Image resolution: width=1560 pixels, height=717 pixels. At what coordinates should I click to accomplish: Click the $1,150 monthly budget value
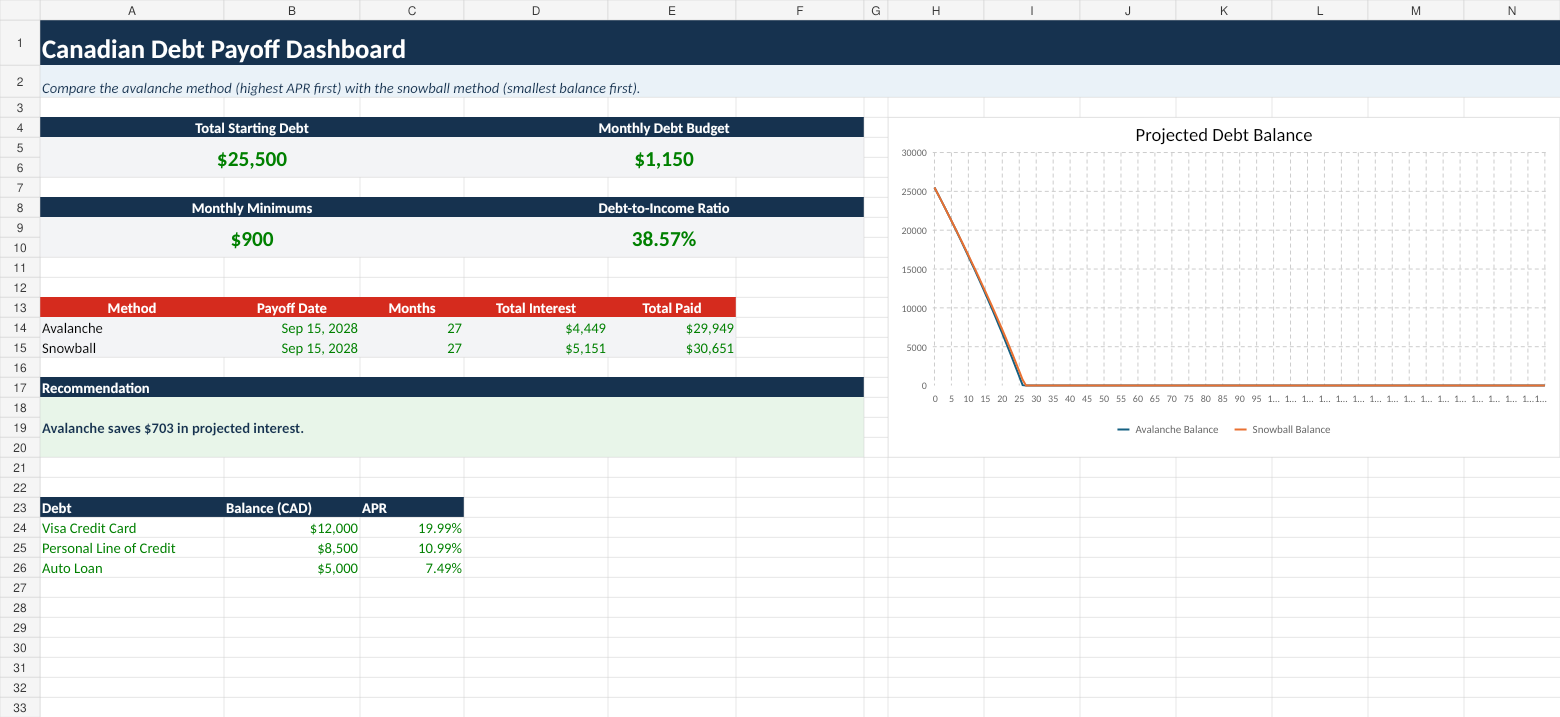coord(664,158)
